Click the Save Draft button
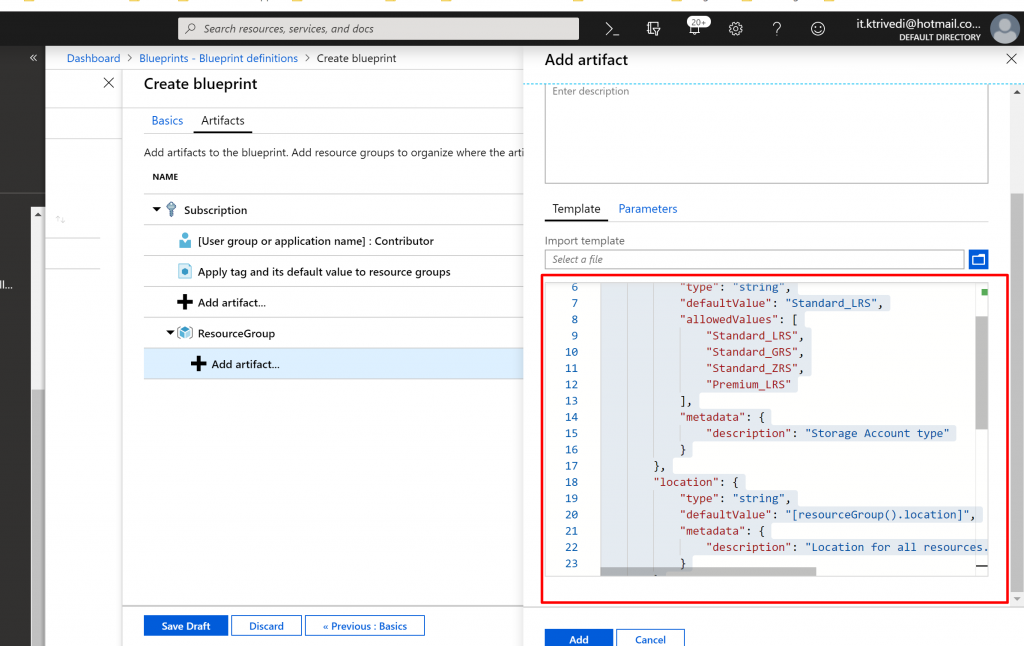The height and width of the screenshot is (646, 1024). point(185,626)
